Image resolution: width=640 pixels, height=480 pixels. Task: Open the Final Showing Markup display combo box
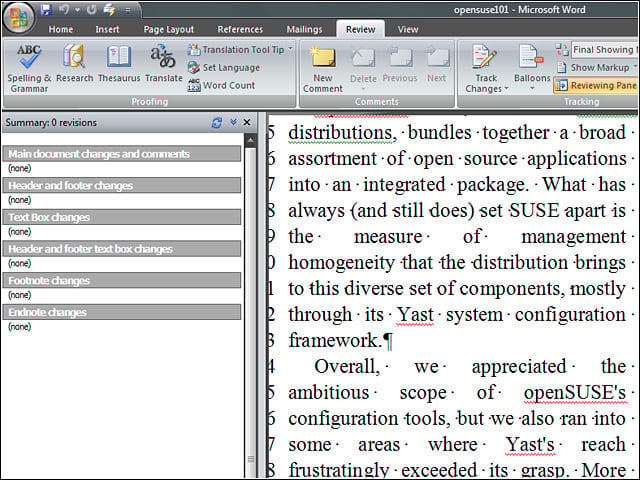point(605,49)
